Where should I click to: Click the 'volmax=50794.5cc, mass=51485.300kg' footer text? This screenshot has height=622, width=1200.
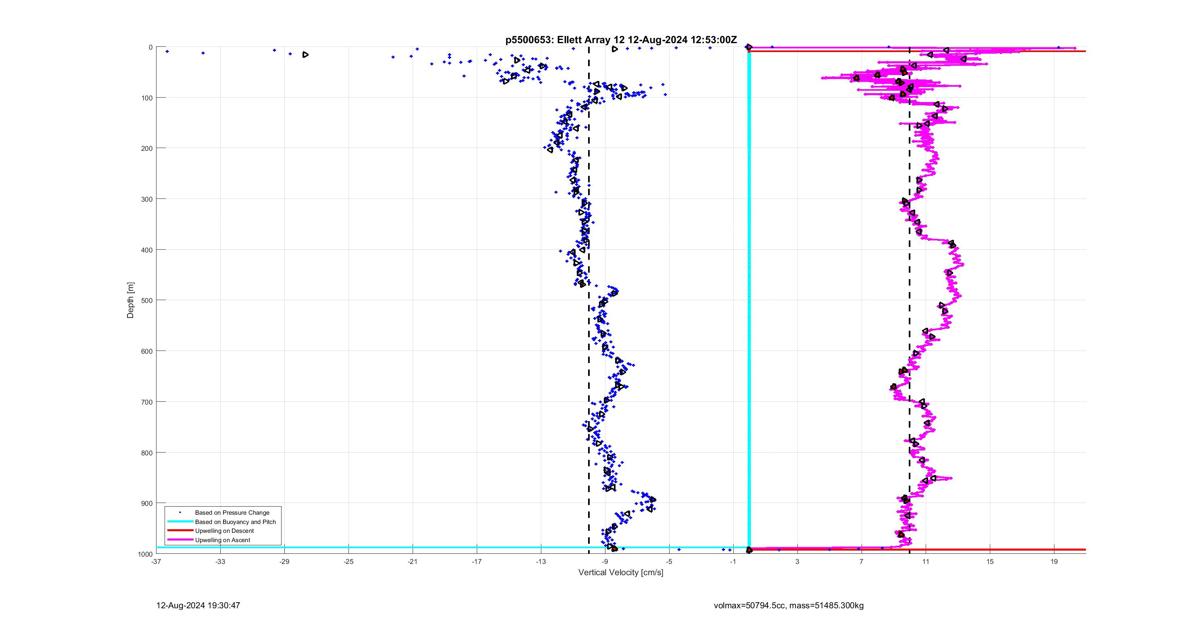tap(789, 605)
